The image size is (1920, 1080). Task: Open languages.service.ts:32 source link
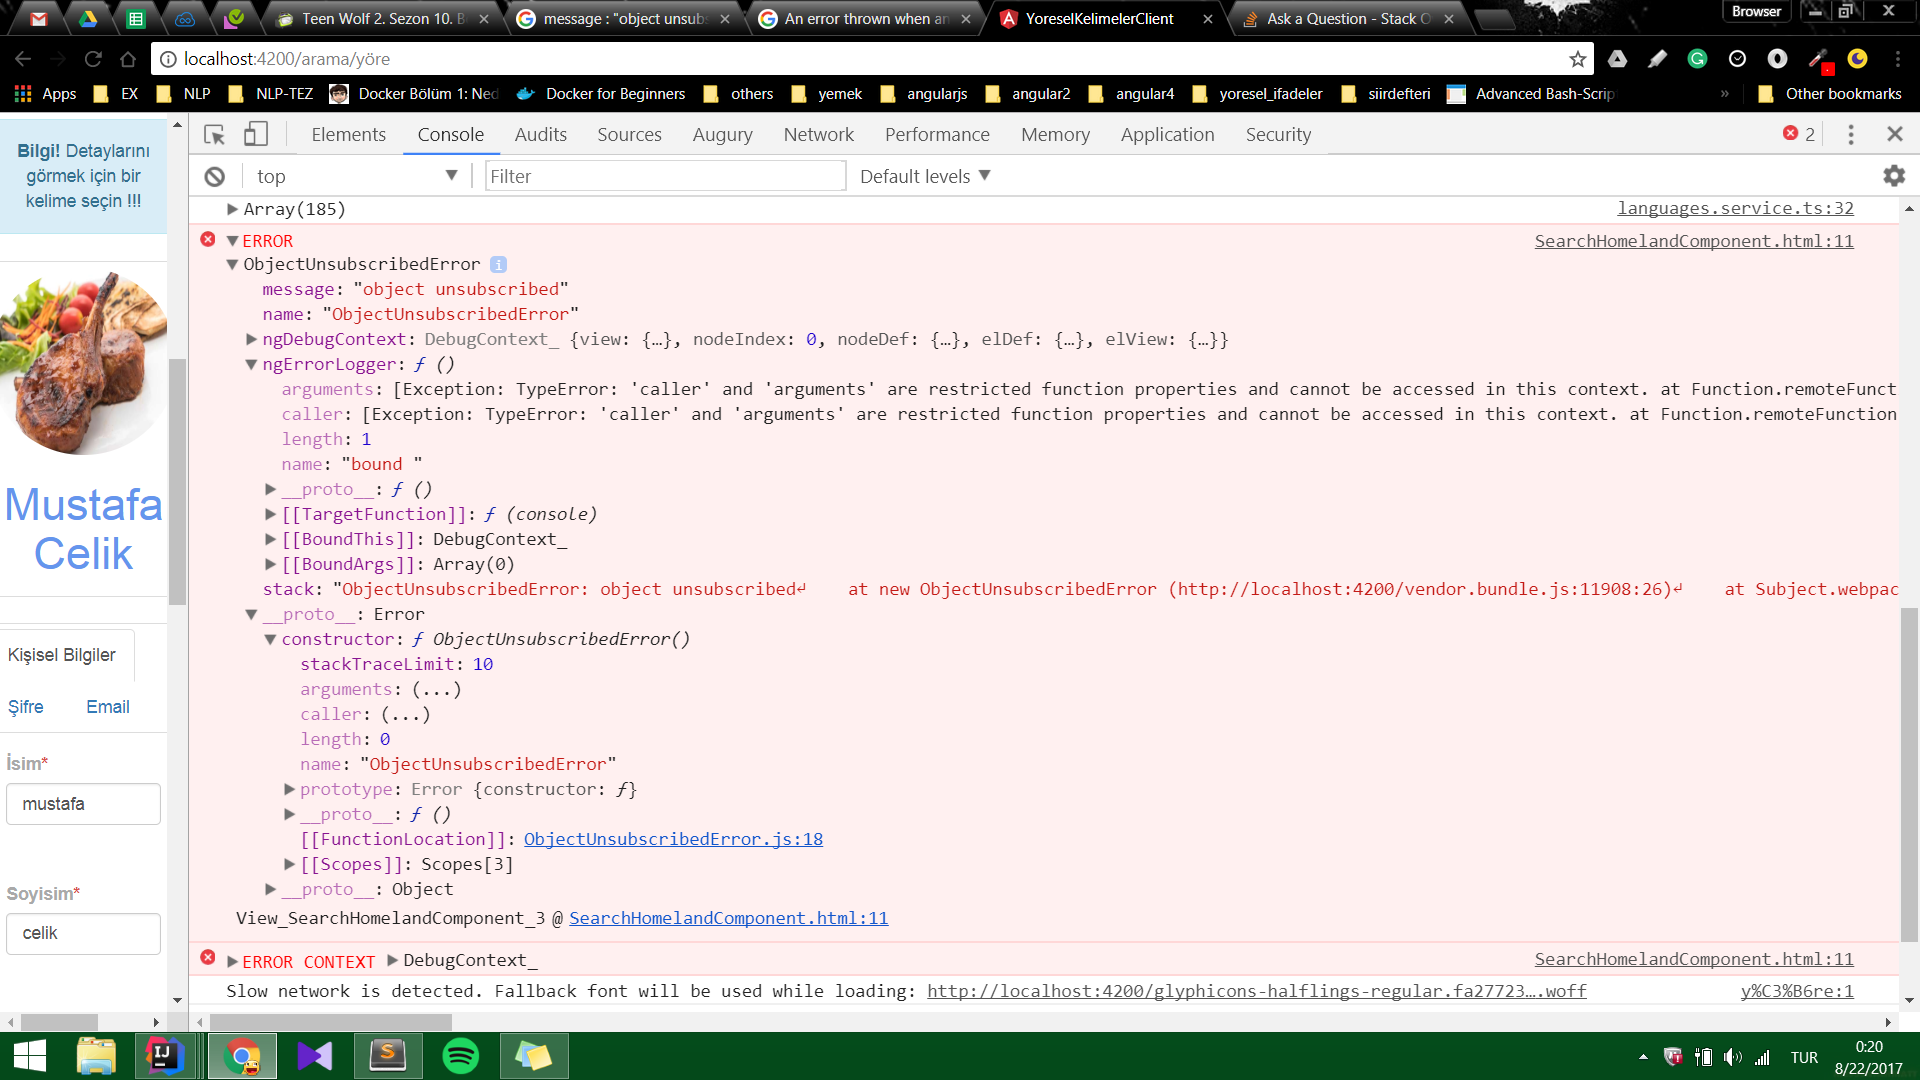(1735, 208)
